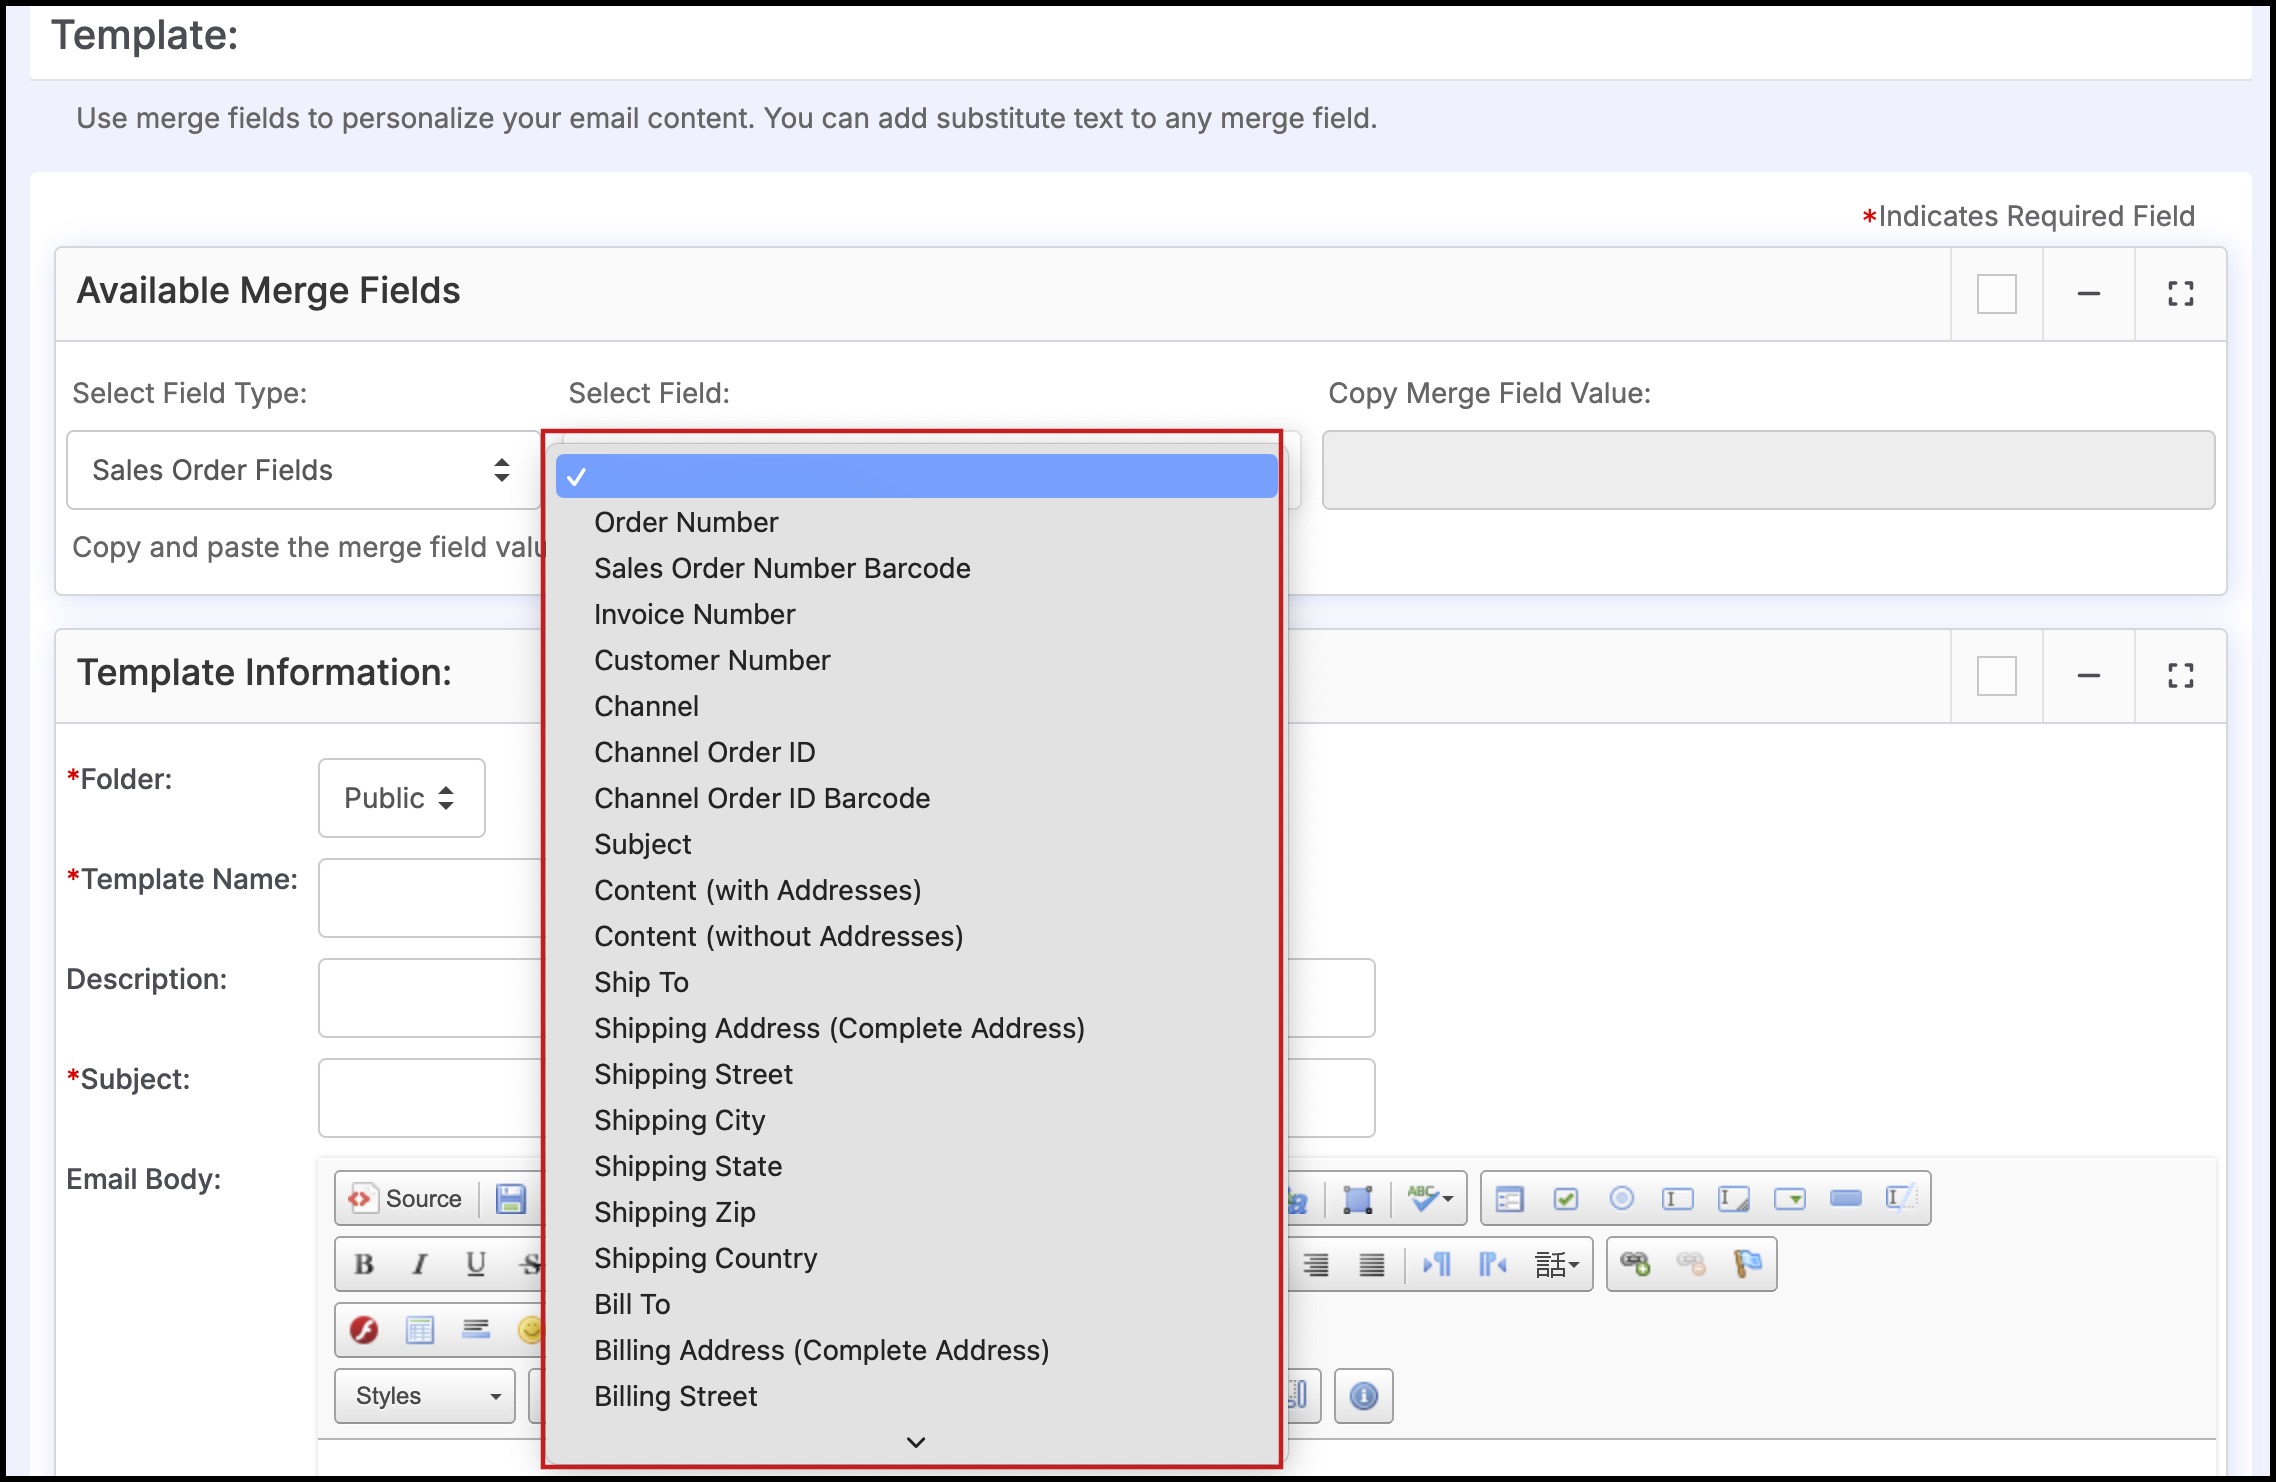The width and height of the screenshot is (2276, 1482).
Task: Click the Select All icon in toolbar
Action: click(1357, 1198)
